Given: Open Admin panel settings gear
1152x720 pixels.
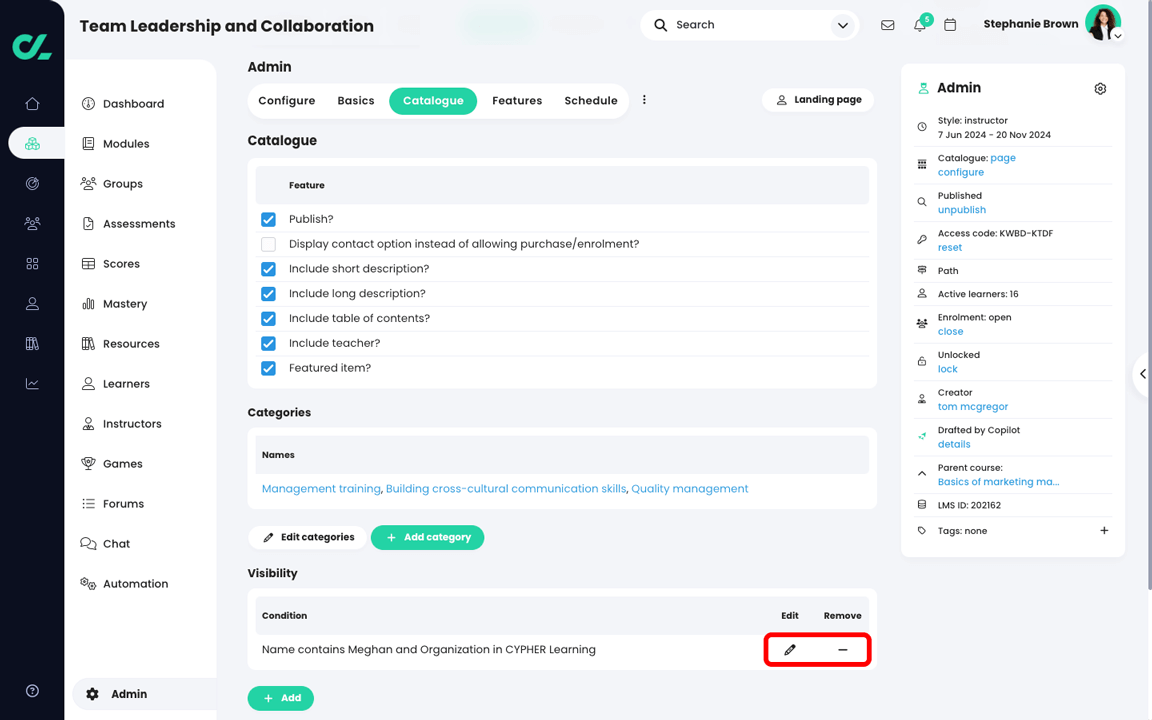Looking at the screenshot, I should 1100,88.
